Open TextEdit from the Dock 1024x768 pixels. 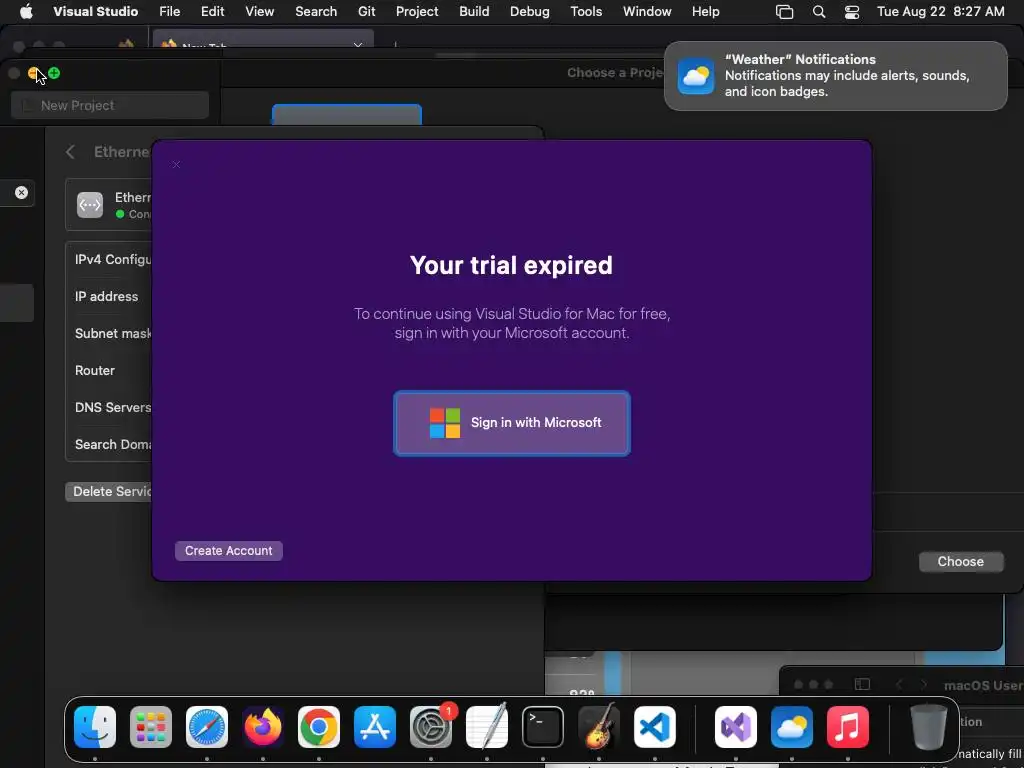click(x=487, y=727)
